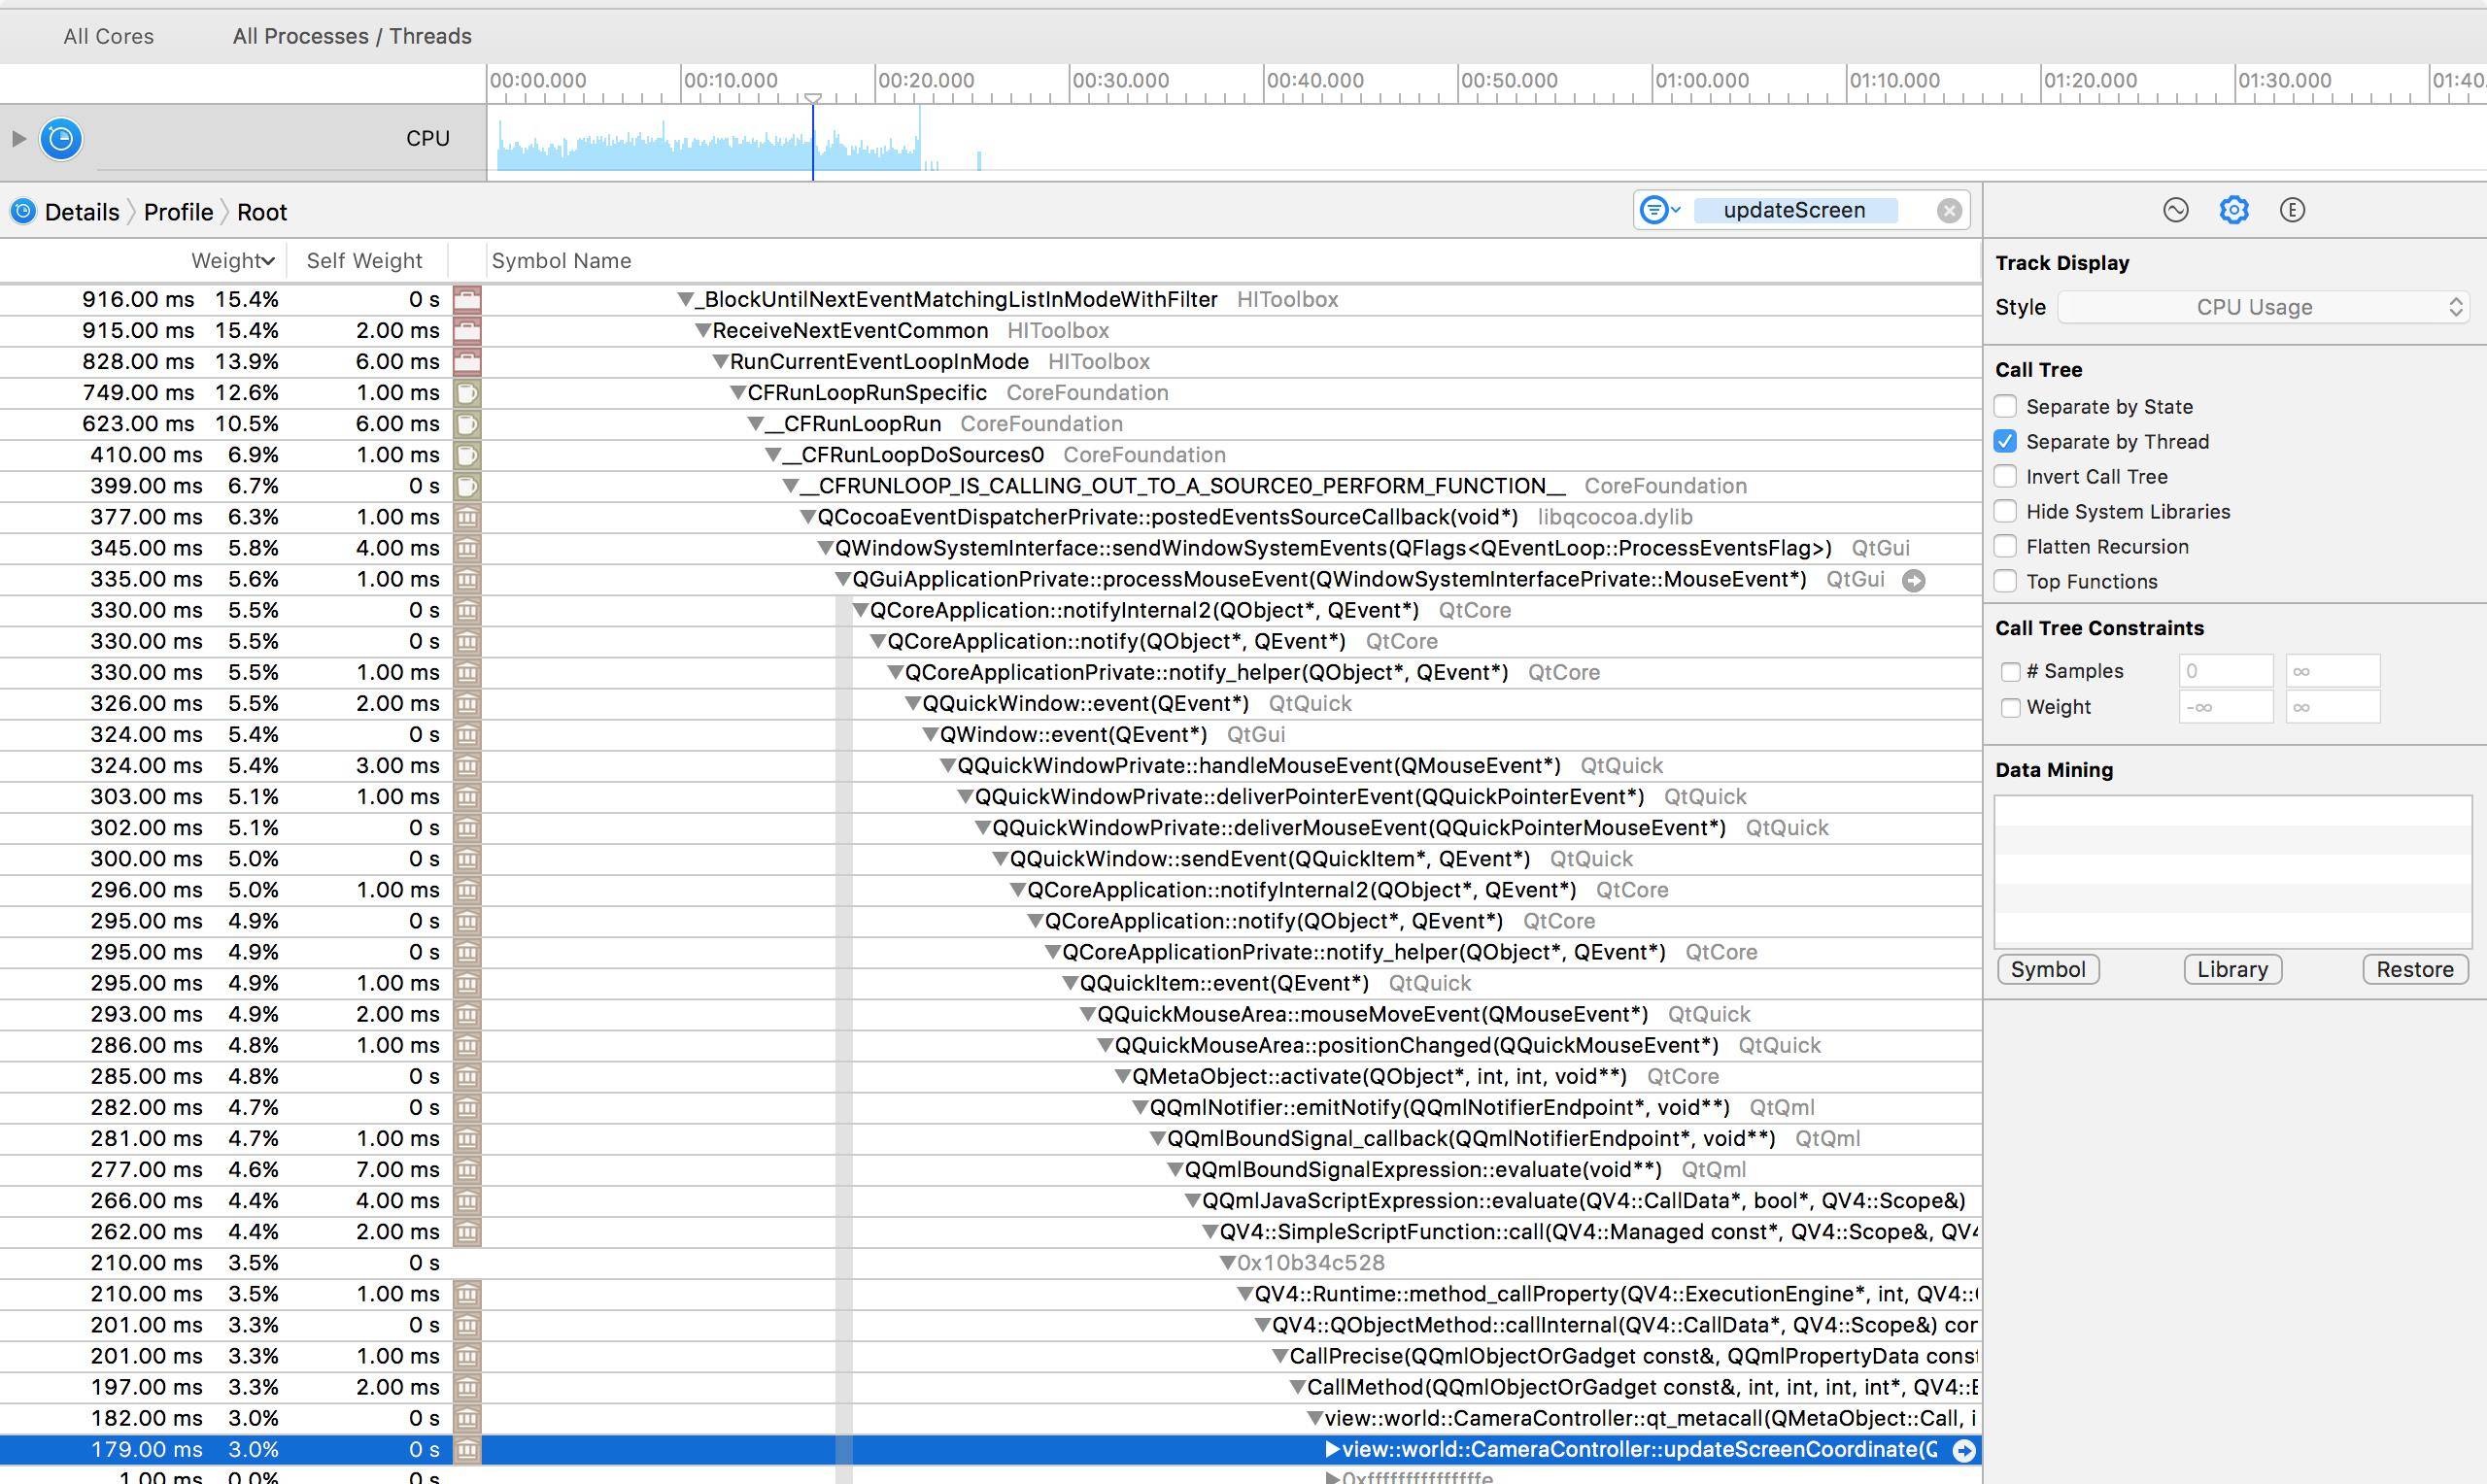Click library icon on handleMouseEvent row
2487x1484 pixels.
[x=467, y=765]
